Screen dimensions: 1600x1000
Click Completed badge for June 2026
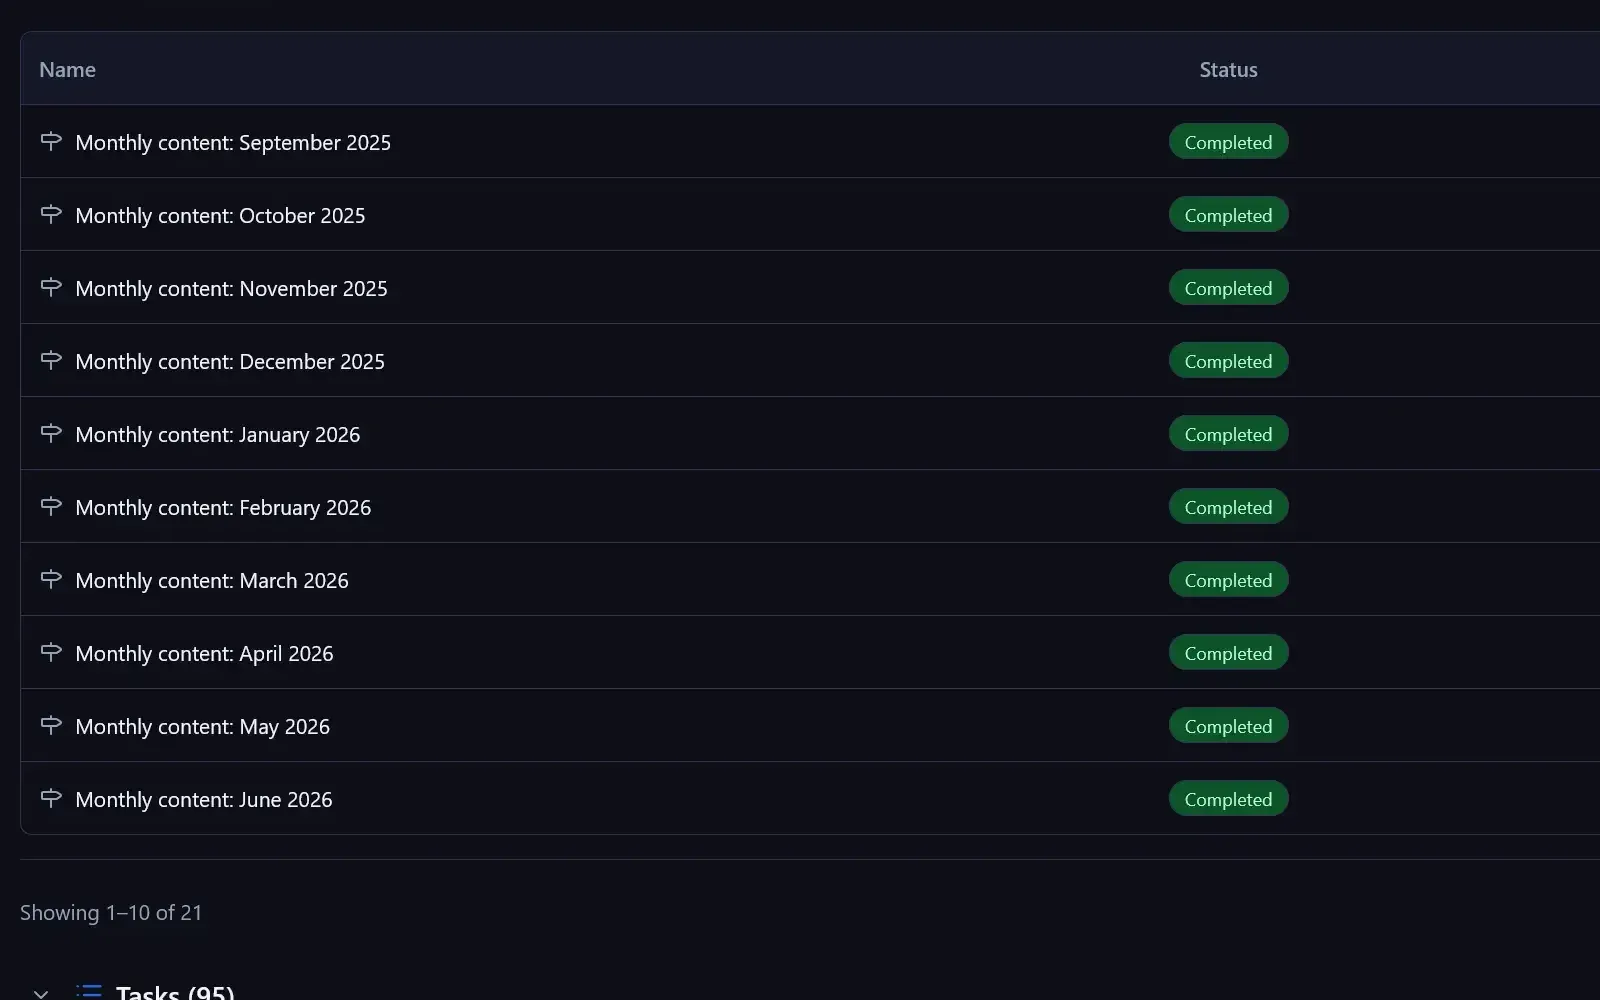pyautogui.click(x=1228, y=799)
